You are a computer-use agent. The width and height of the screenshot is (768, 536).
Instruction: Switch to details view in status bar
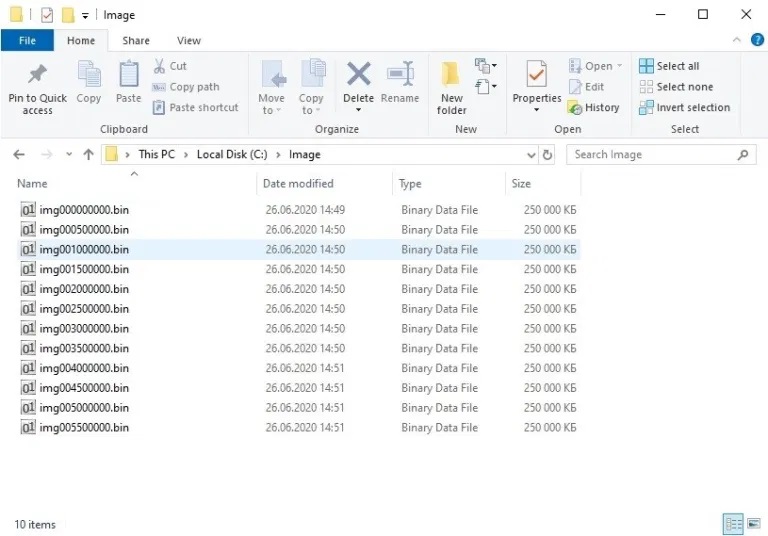[x=732, y=524]
